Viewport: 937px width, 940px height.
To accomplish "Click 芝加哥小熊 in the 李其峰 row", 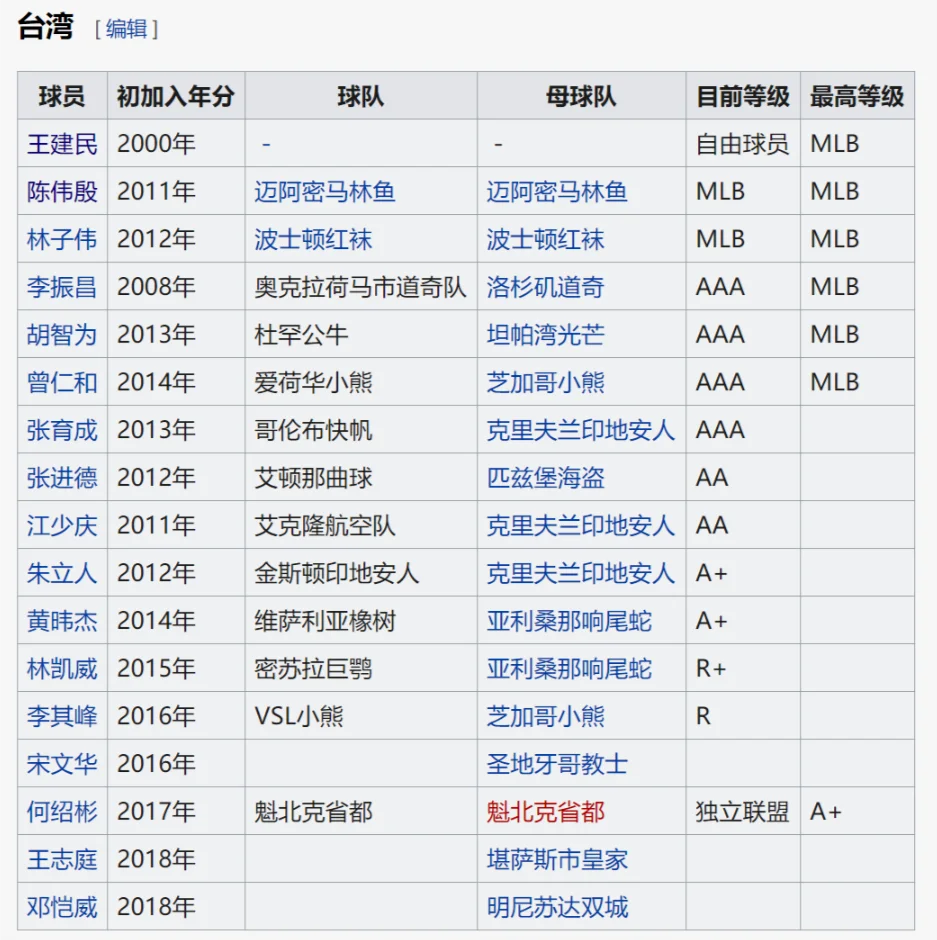I will click(x=546, y=716).
